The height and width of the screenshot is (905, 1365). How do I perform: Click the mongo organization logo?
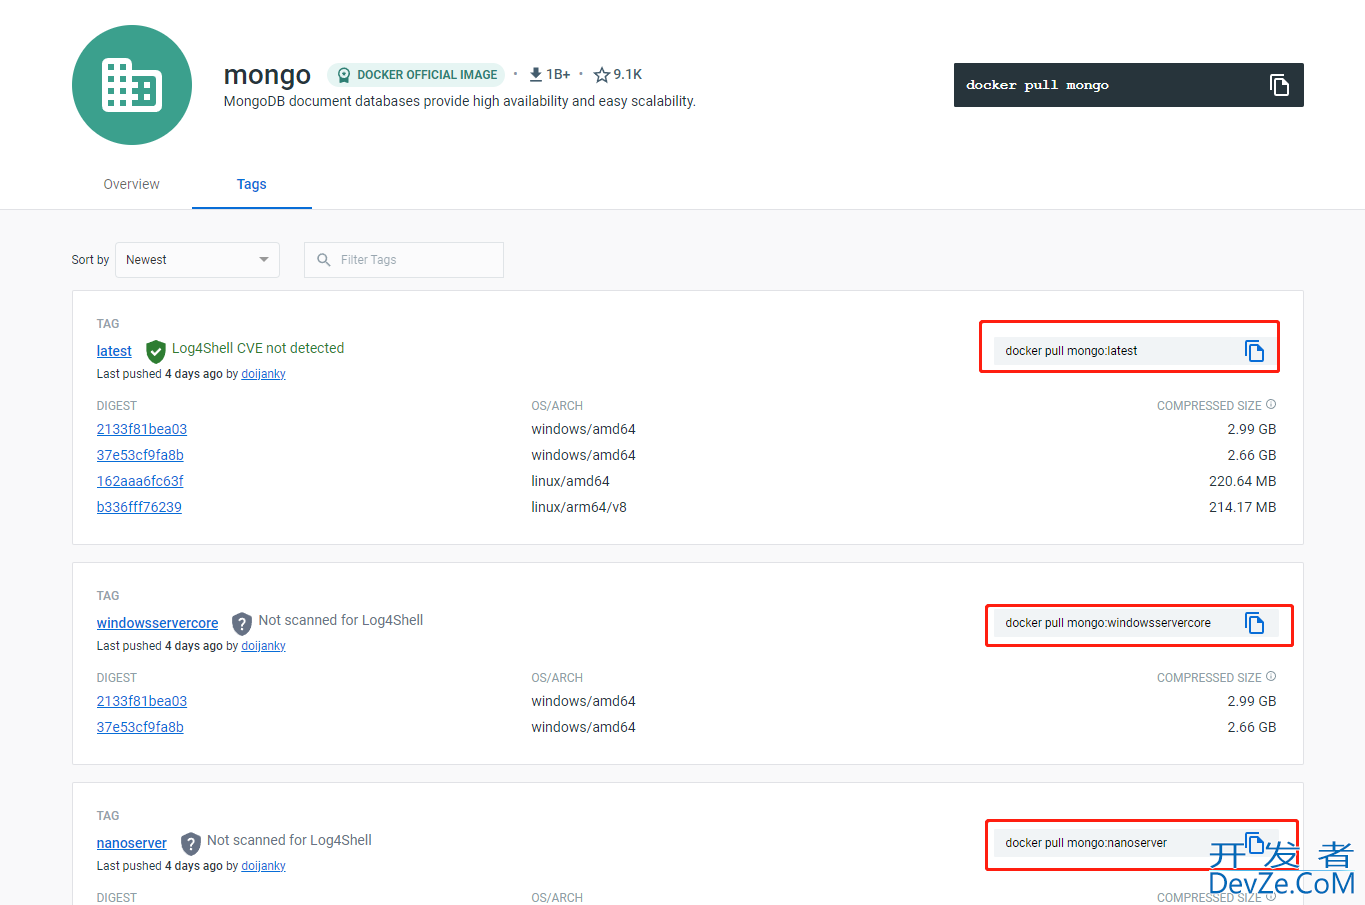pyautogui.click(x=132, y=85)
